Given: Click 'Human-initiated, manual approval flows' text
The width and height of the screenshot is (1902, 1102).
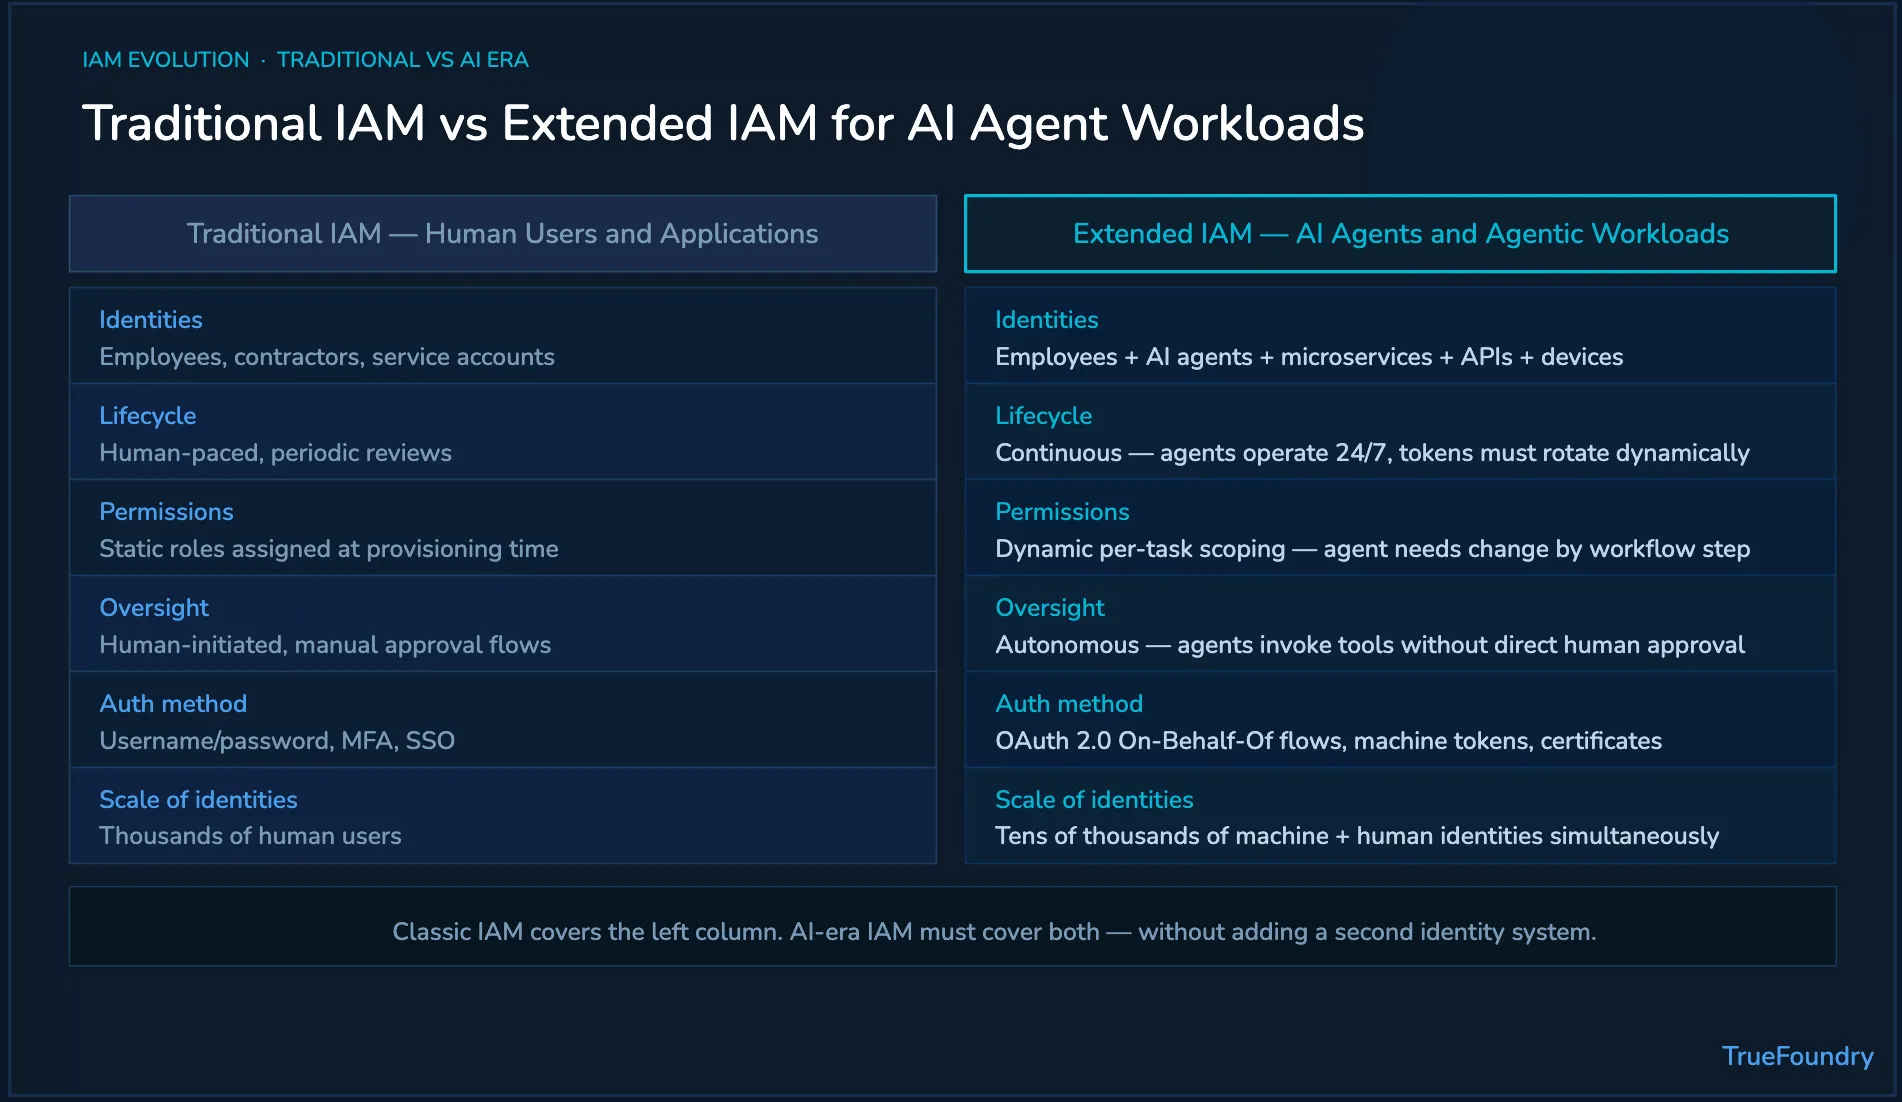Looking at the screenshot, I should point(325,645).
